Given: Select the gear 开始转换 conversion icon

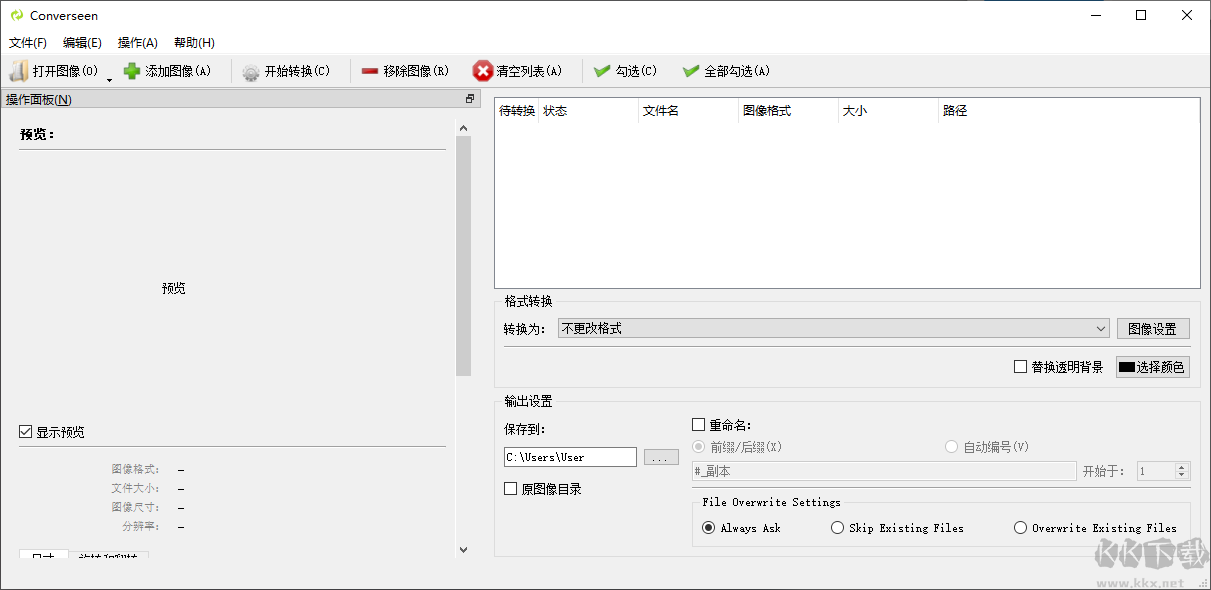Looking at the screenshot, I should pos(249,70).
